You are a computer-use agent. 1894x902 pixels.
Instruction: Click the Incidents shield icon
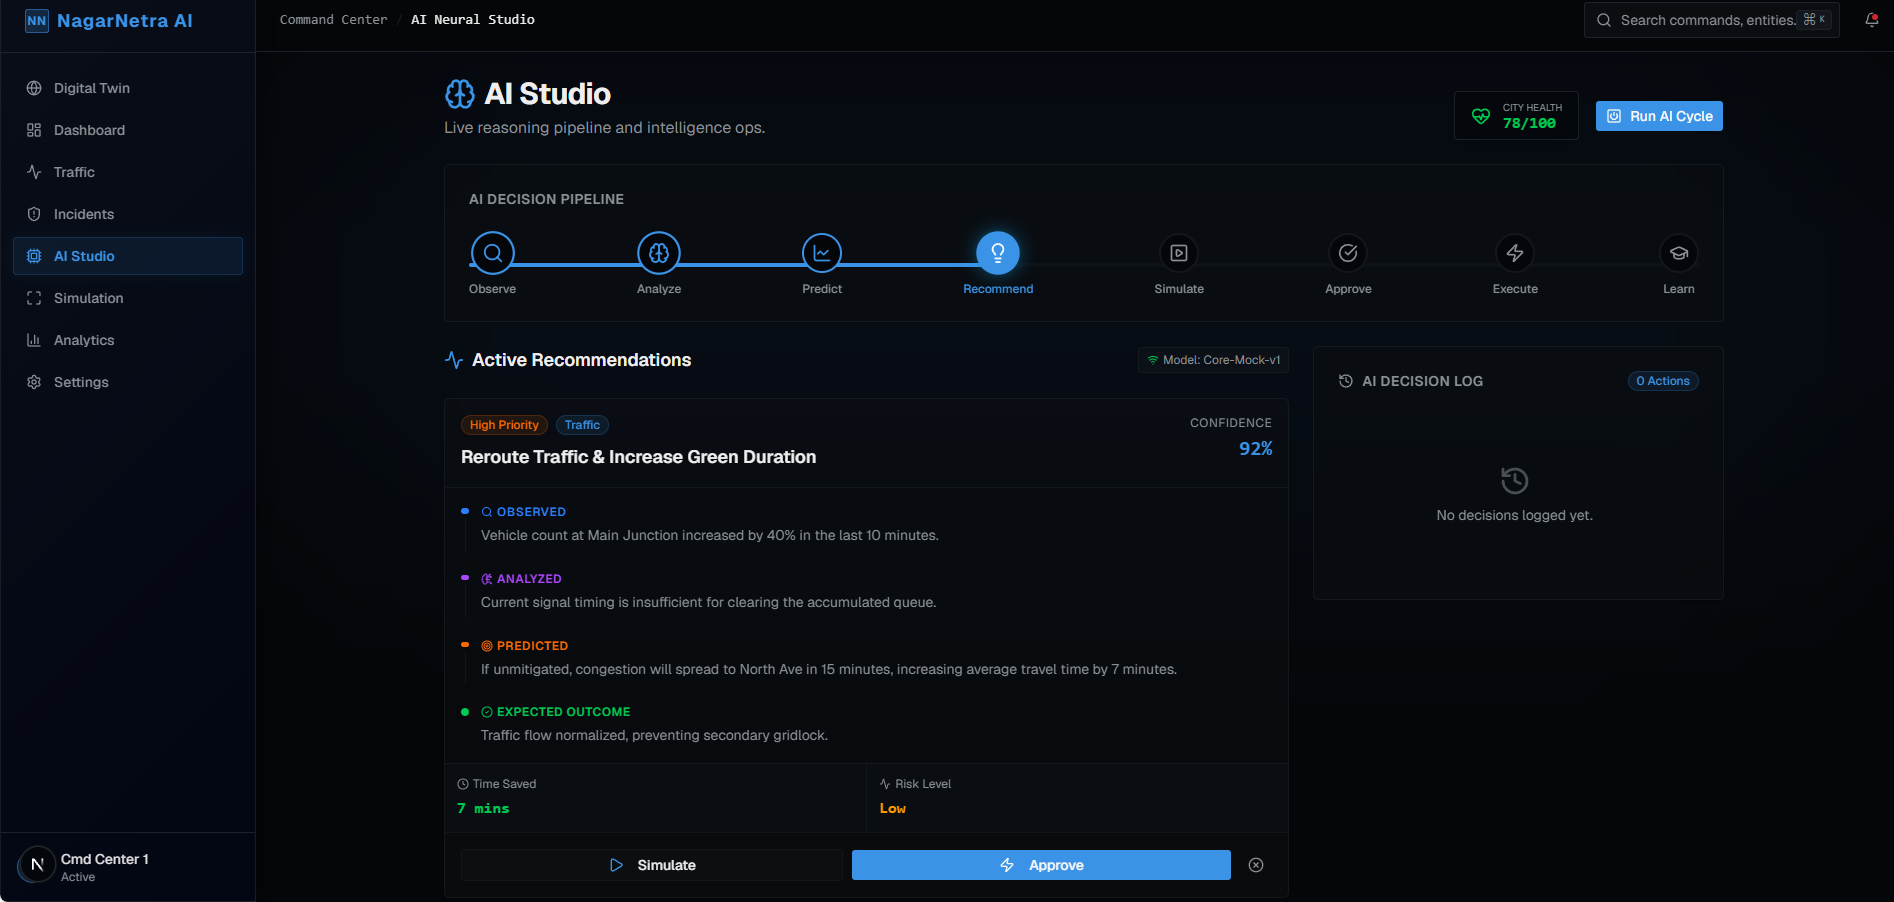[34, 214]
